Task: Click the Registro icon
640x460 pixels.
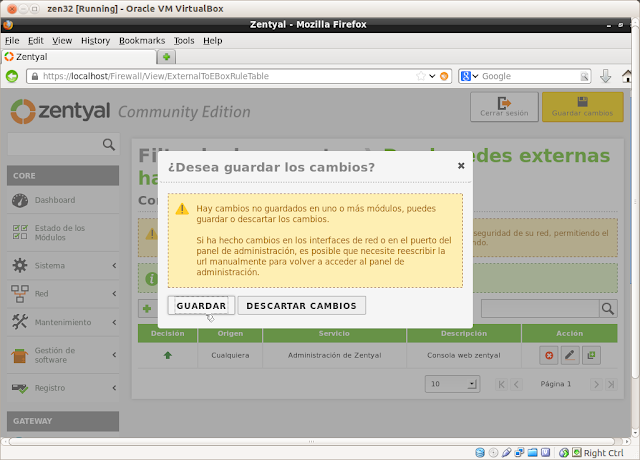Action: pos(20,388)
